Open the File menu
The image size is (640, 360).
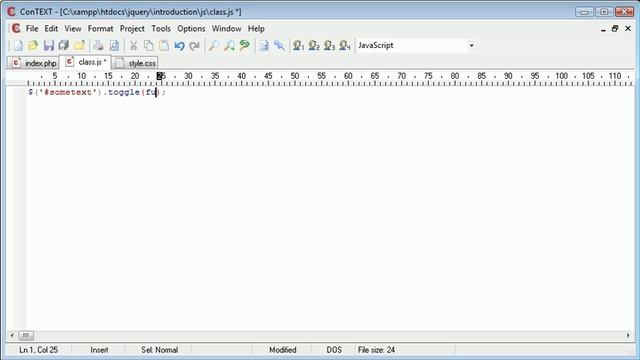[32, 29]
